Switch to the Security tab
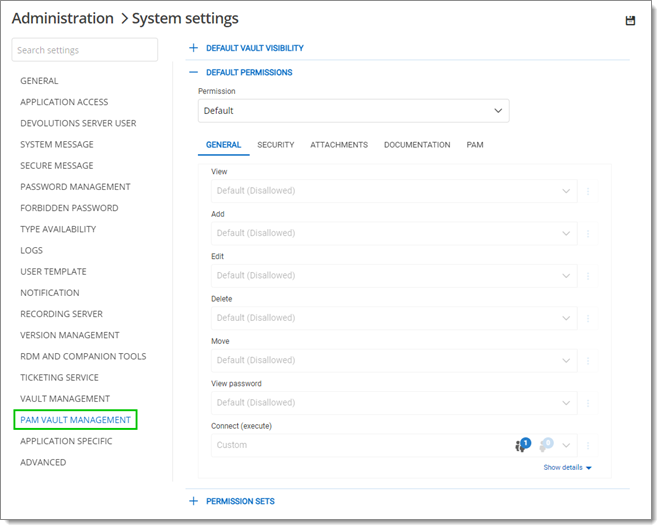Image resolution: width=662 pixels, height=530 pixels. point(276,145)
